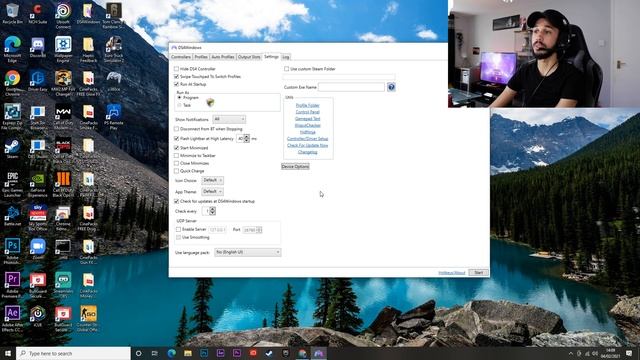The image size is (640, 360).
Task: Open the Control Panel link
Action: (308, 112)
